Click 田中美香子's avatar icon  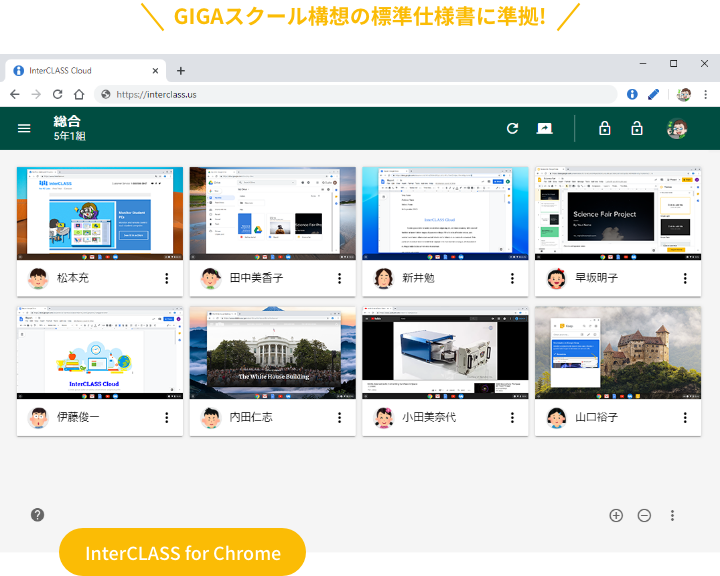[x=211, y=278]
